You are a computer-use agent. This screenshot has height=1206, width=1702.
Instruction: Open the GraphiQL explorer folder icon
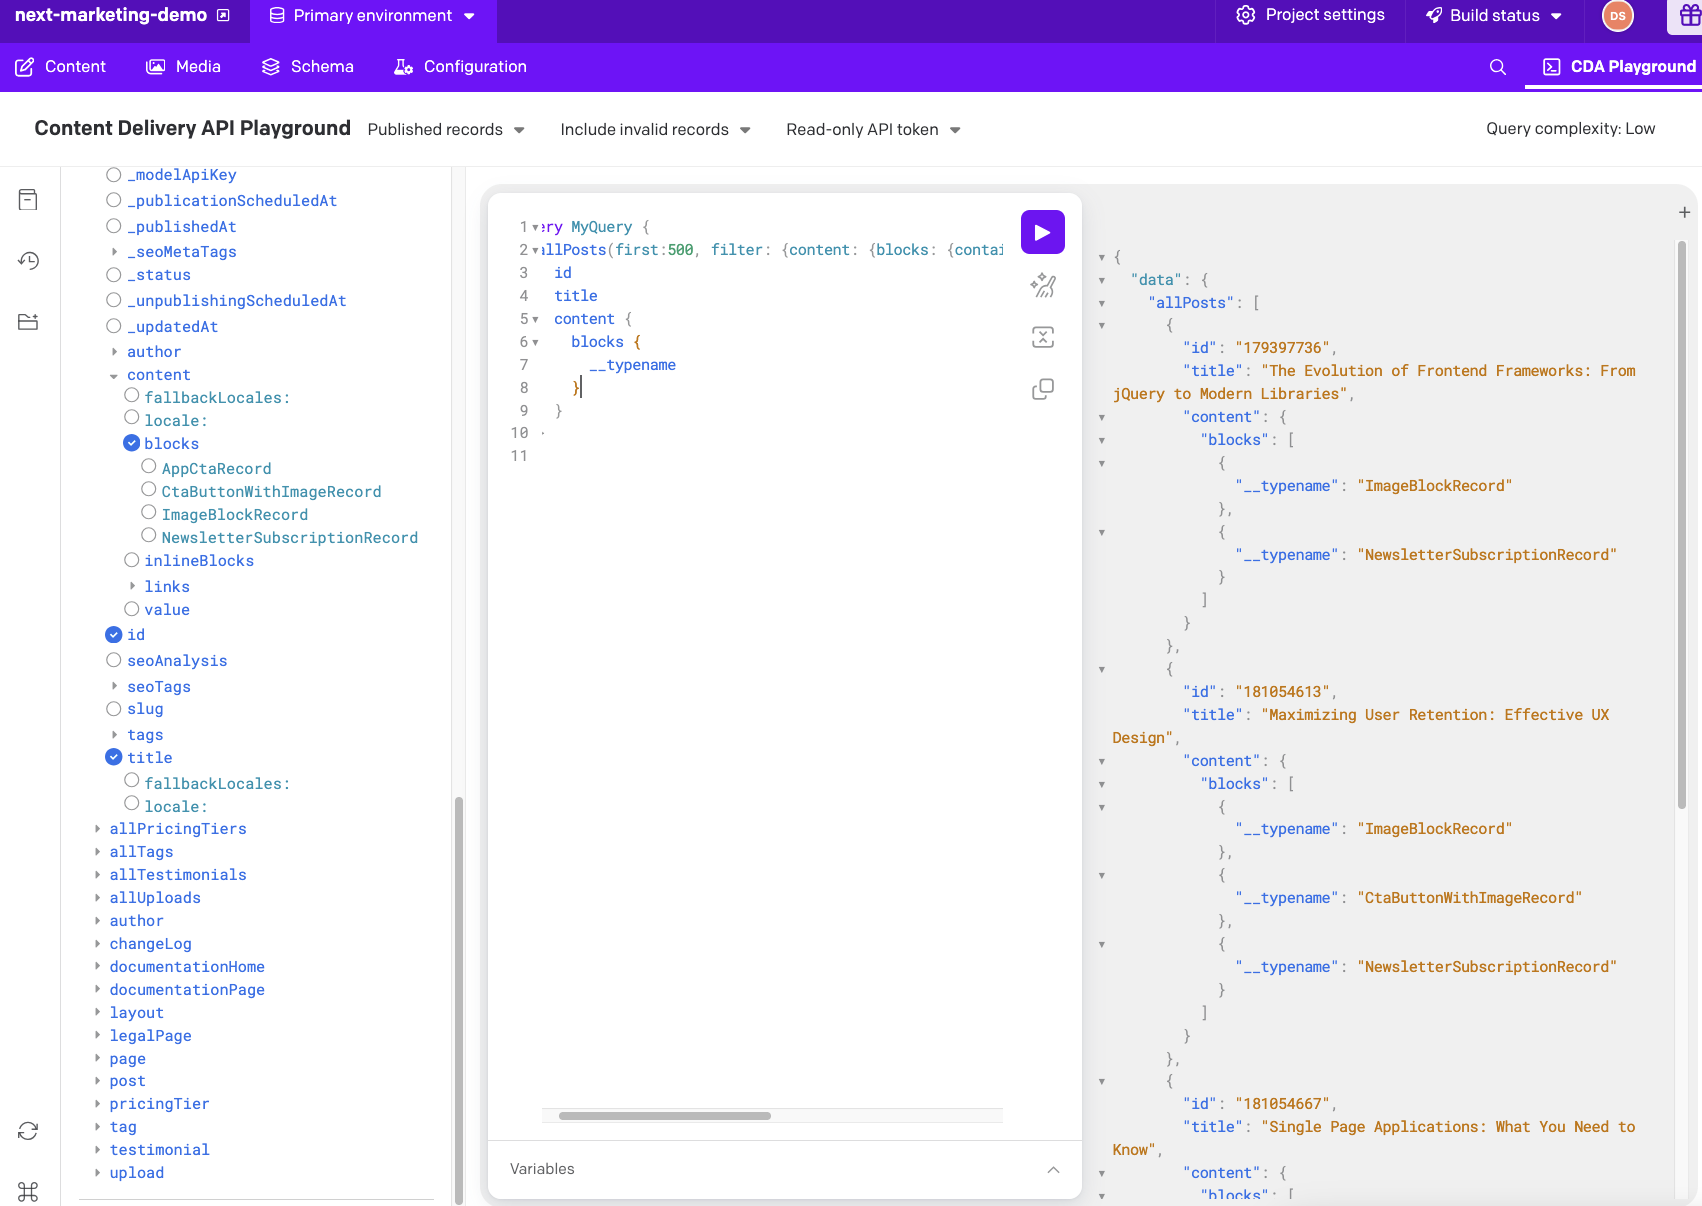point(28,322)
